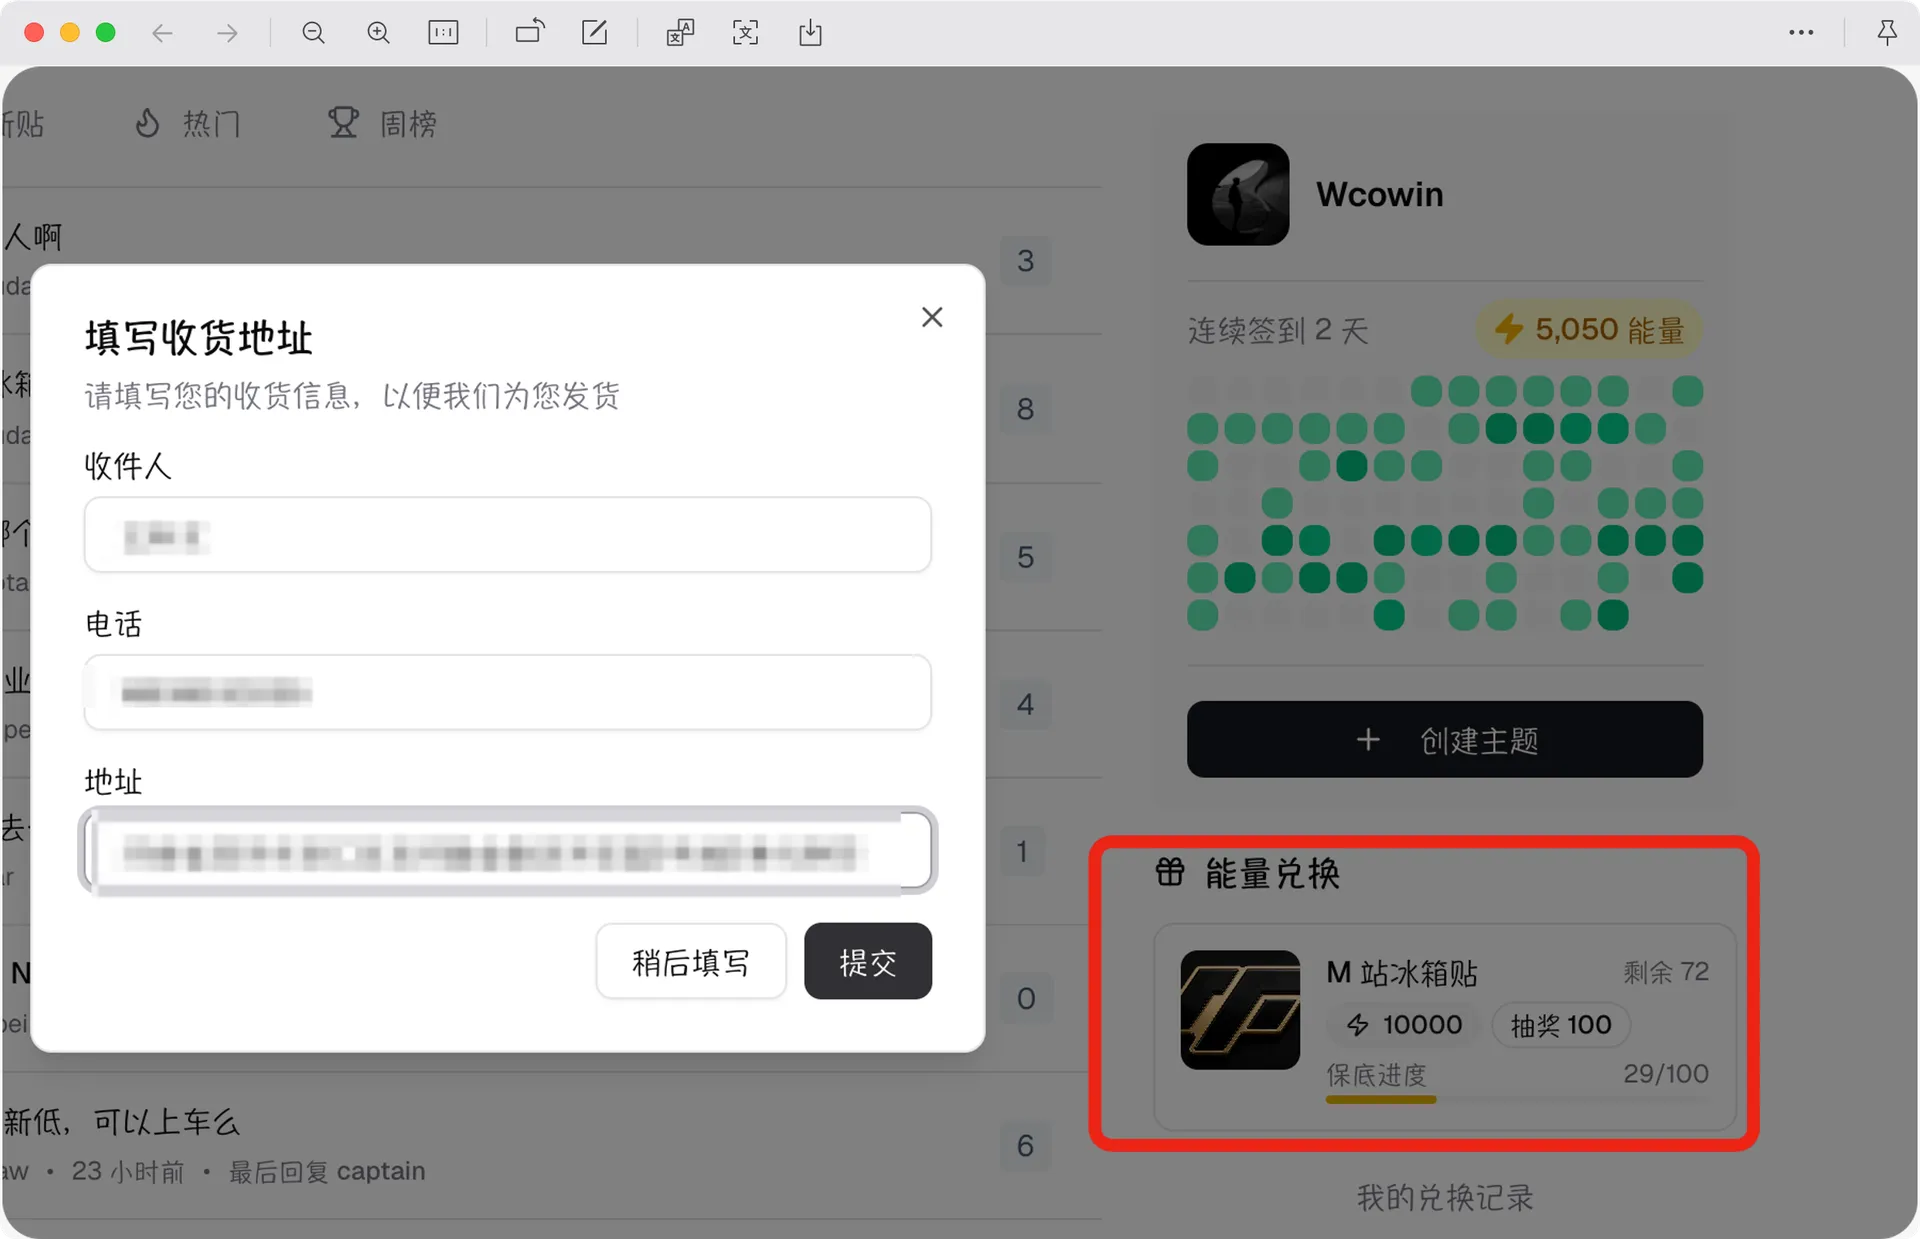The image size is (1920, 1239).
Task: Open the 热门 tab
Action: (x=188, y=124)
